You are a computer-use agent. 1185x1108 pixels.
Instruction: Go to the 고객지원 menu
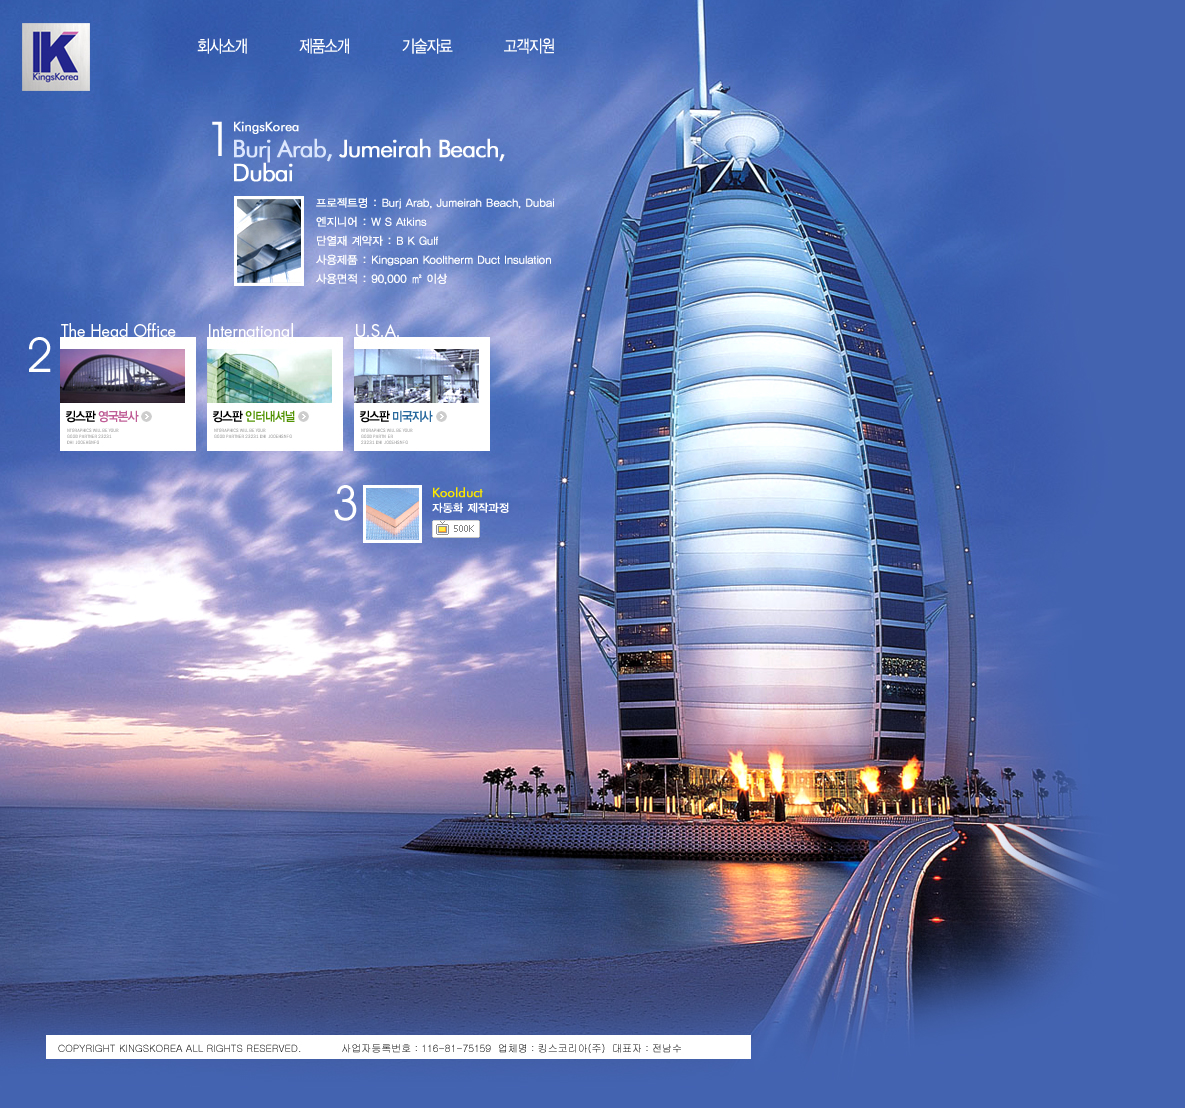pos(529,46)
